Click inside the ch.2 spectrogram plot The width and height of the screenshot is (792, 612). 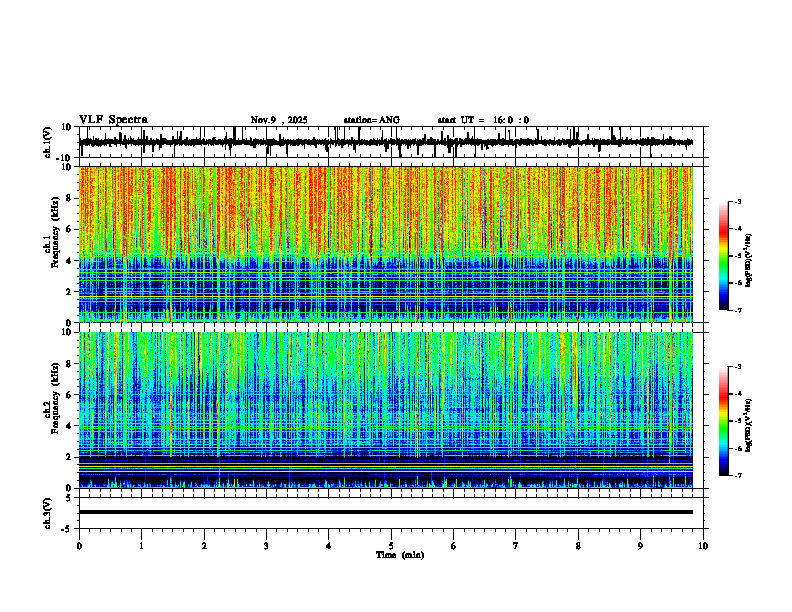(x=386, y=410)
